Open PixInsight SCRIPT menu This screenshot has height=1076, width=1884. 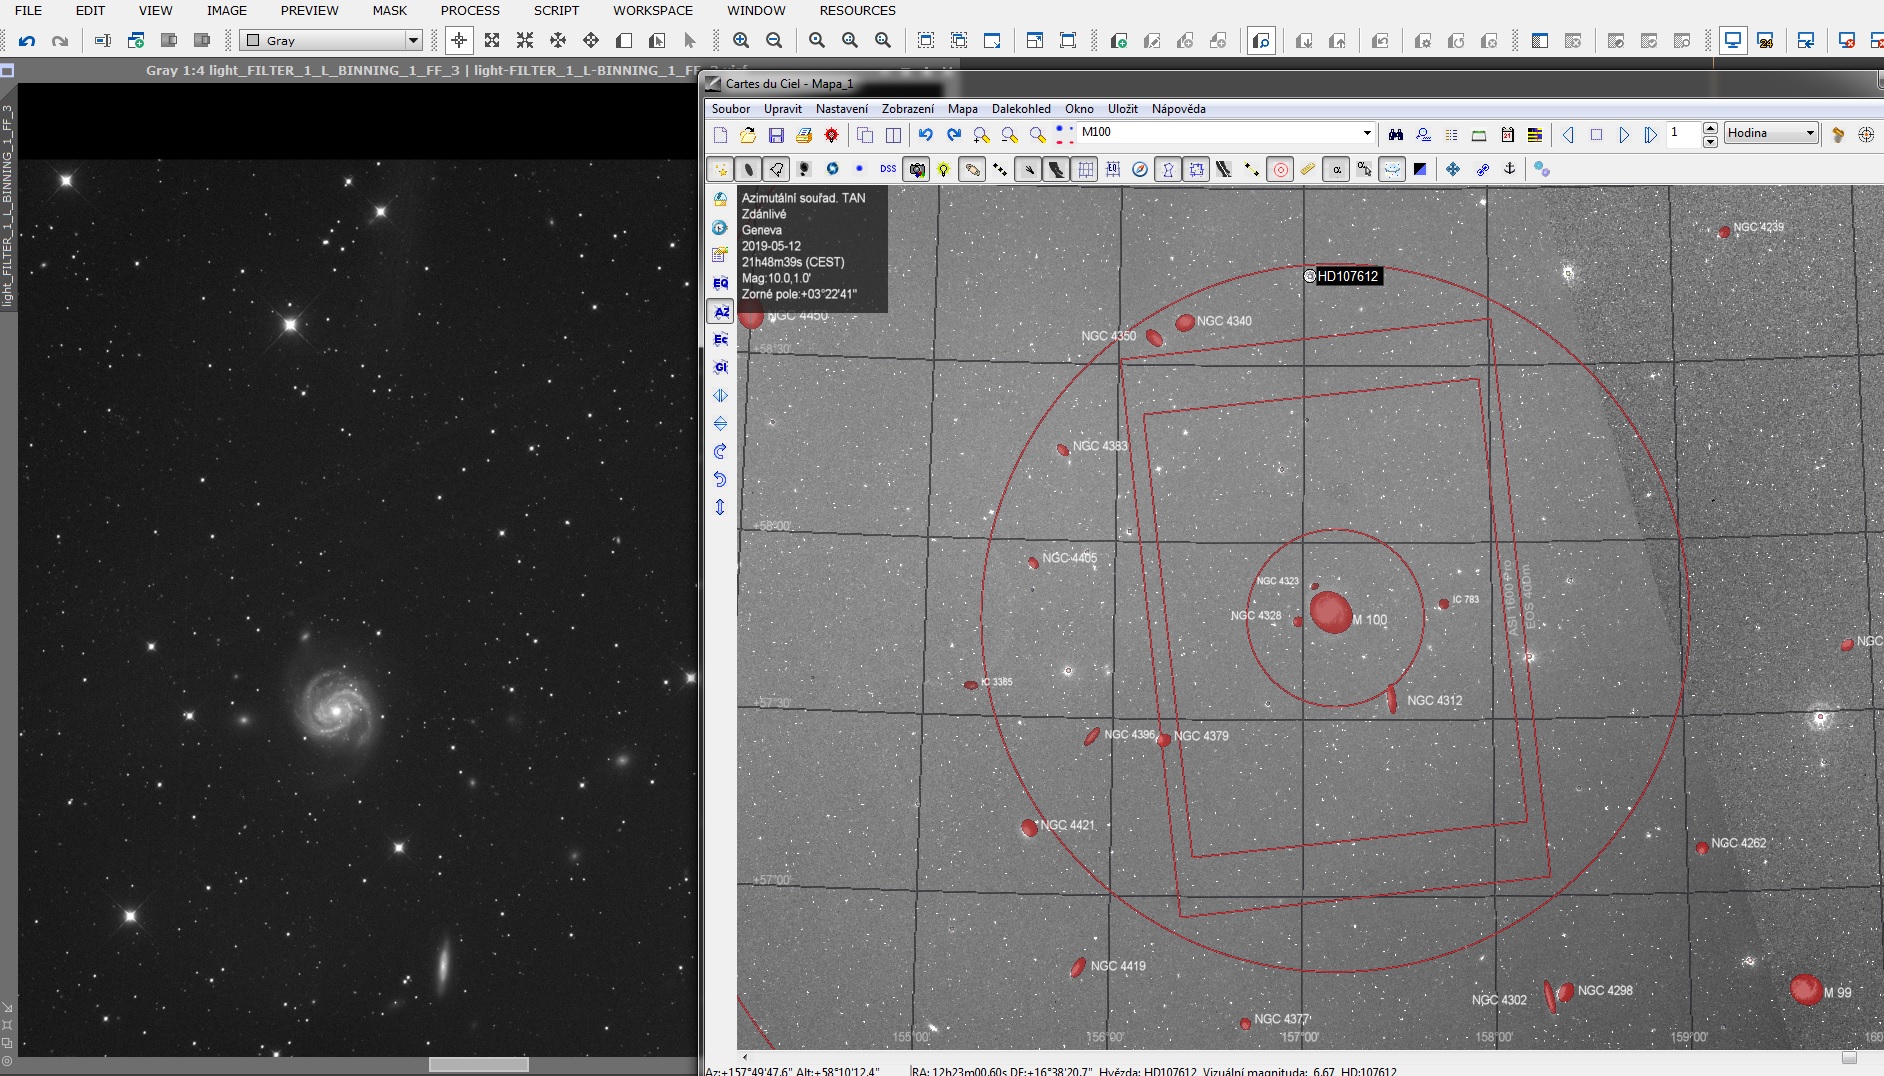pyautogui.click(x=556, y=11)
